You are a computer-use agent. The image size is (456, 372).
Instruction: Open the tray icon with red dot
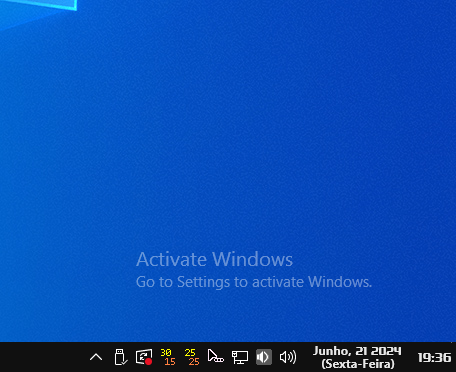pyautogui.click(x=144, y=357)
